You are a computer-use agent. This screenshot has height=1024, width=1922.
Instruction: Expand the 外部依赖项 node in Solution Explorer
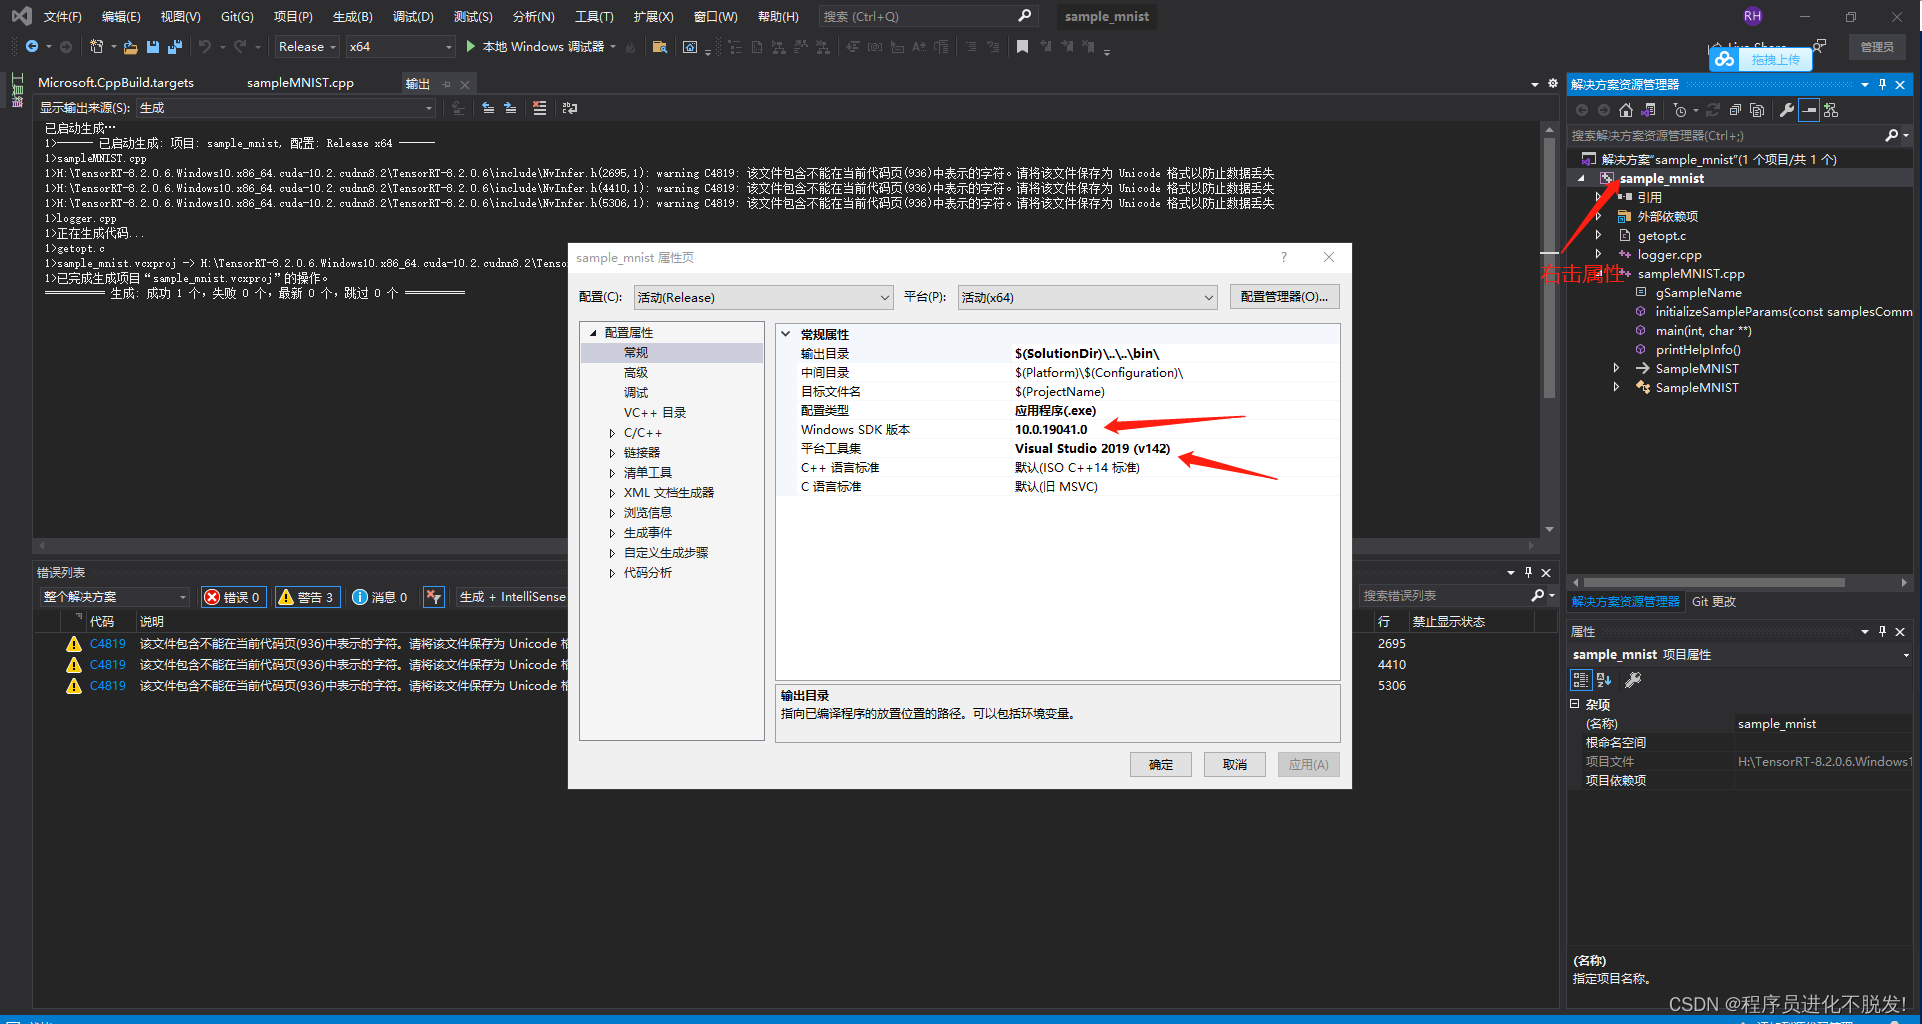pos(1599,217)
